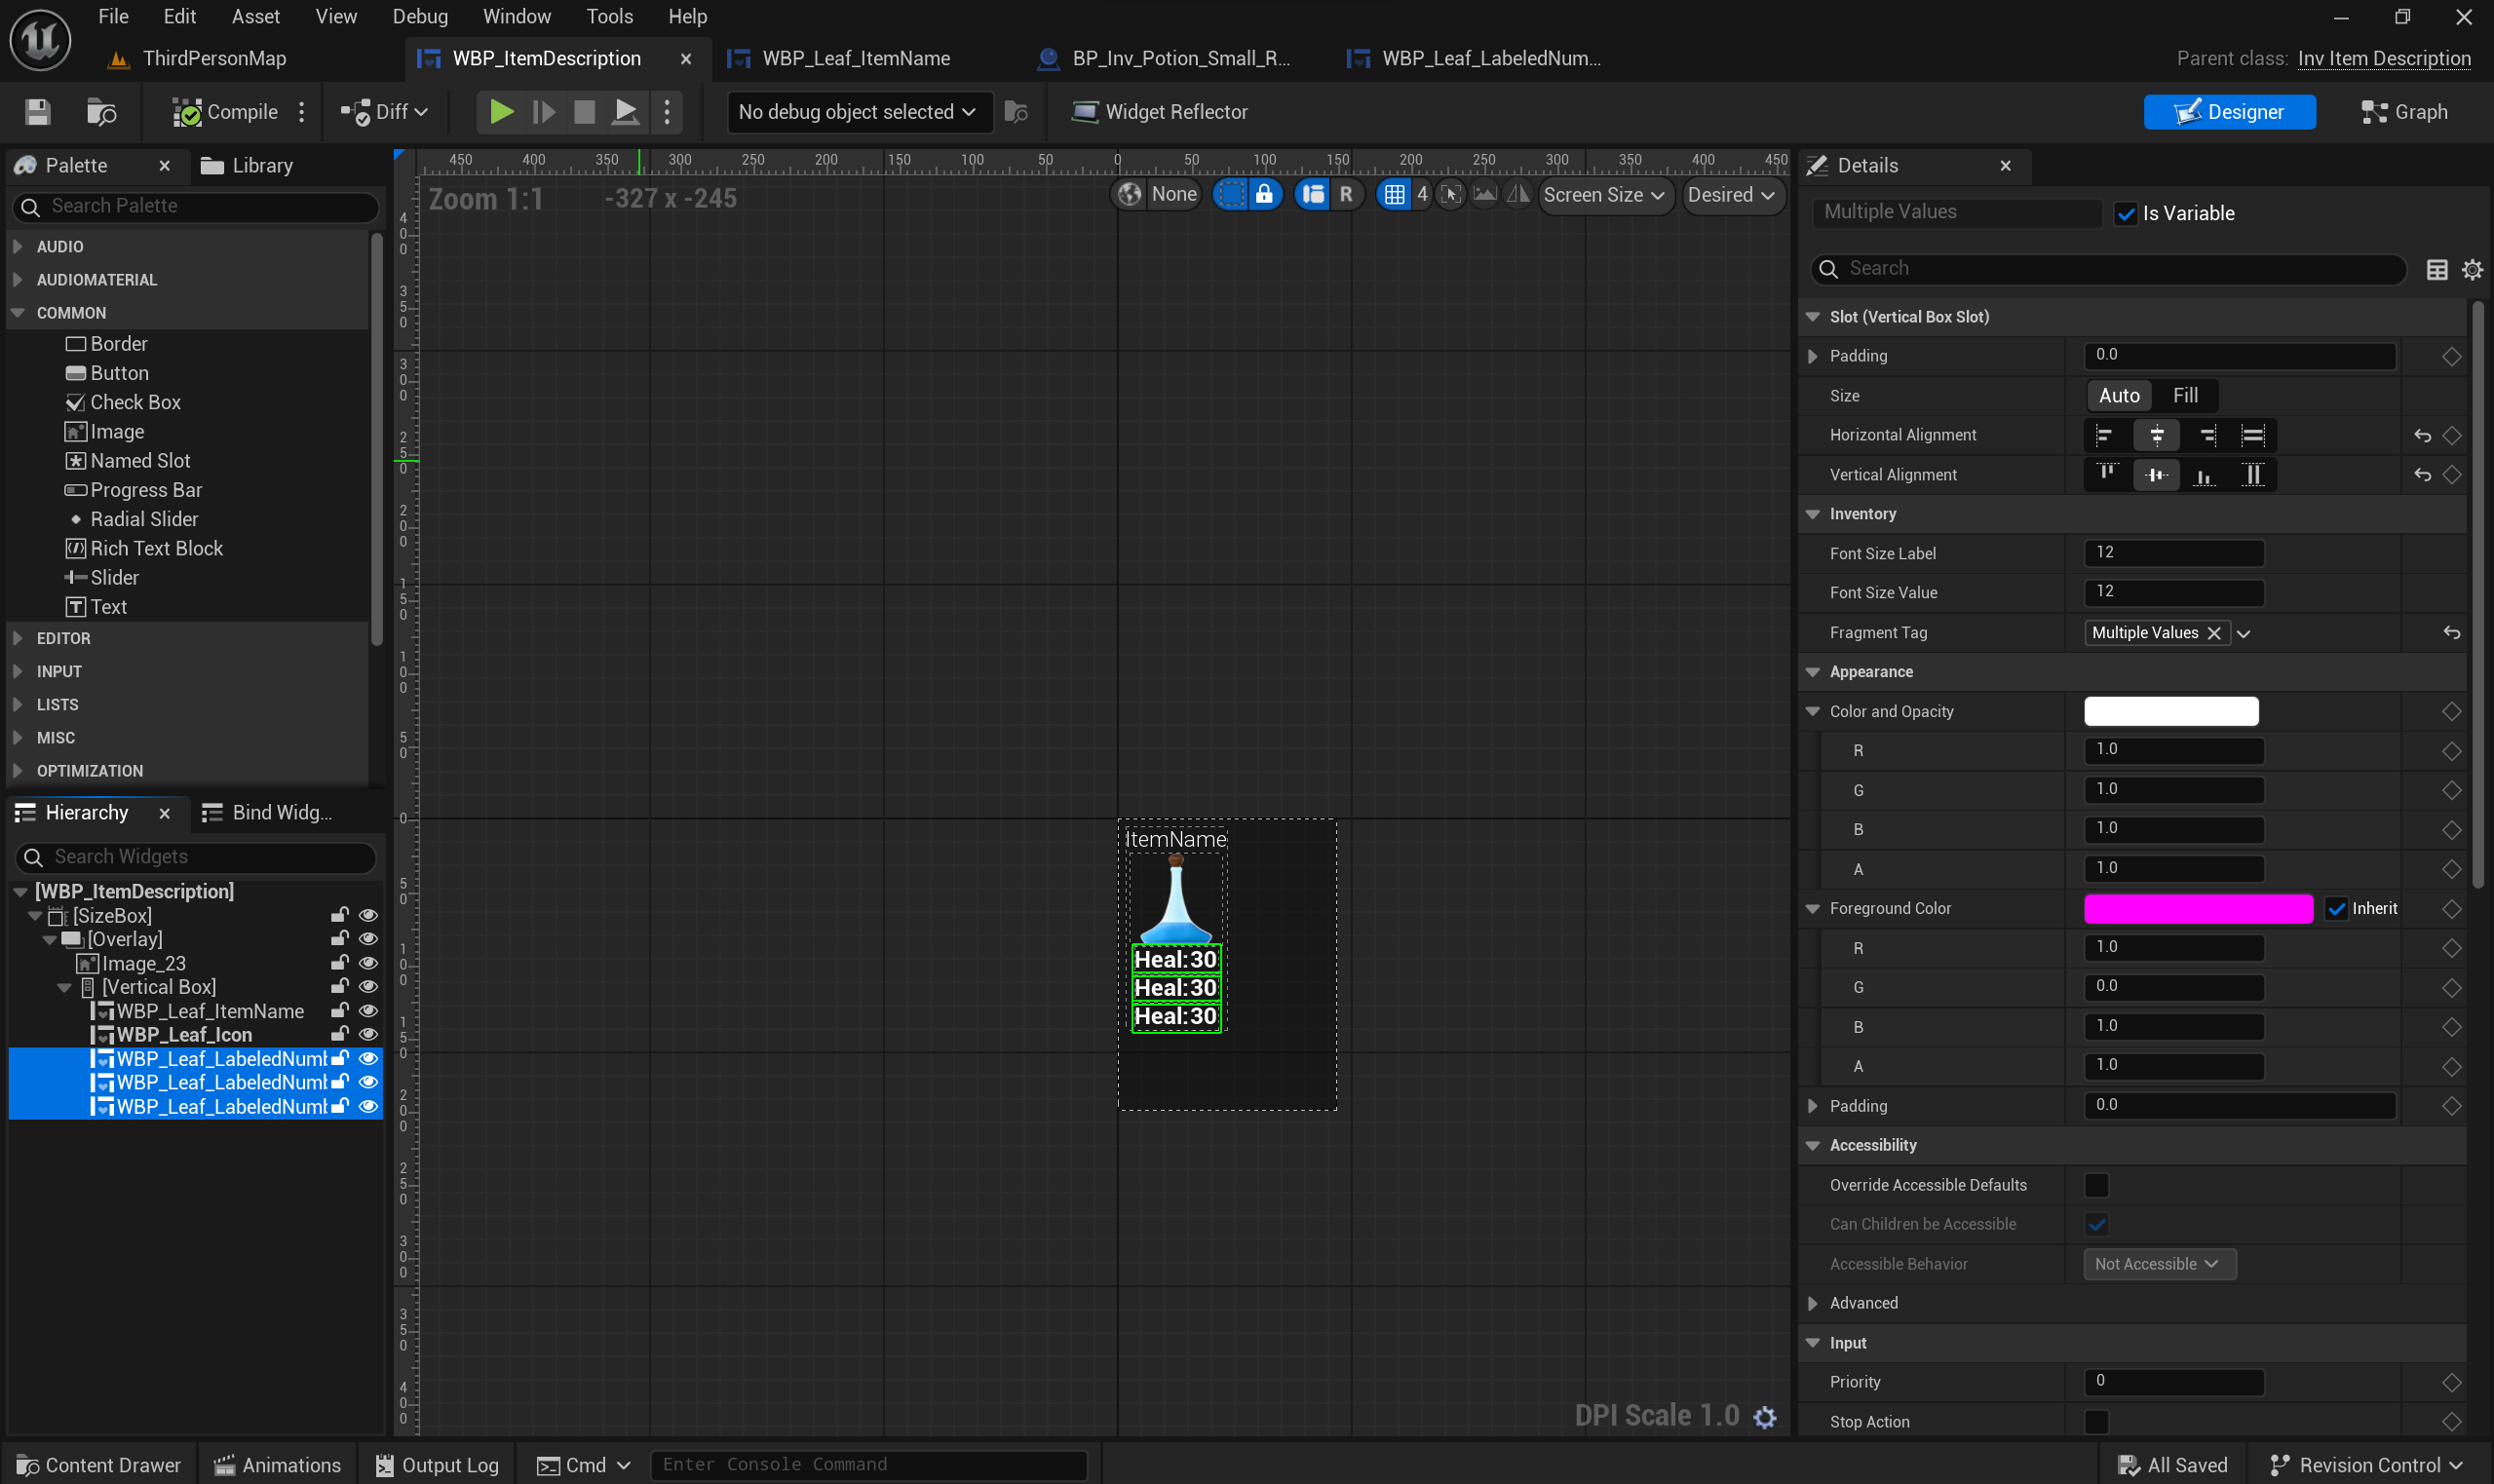The width and height of the screenshot is (2494, 1484).
Task: Toggle grid snapping icon in viewport toolbar
Action: 1394,194
